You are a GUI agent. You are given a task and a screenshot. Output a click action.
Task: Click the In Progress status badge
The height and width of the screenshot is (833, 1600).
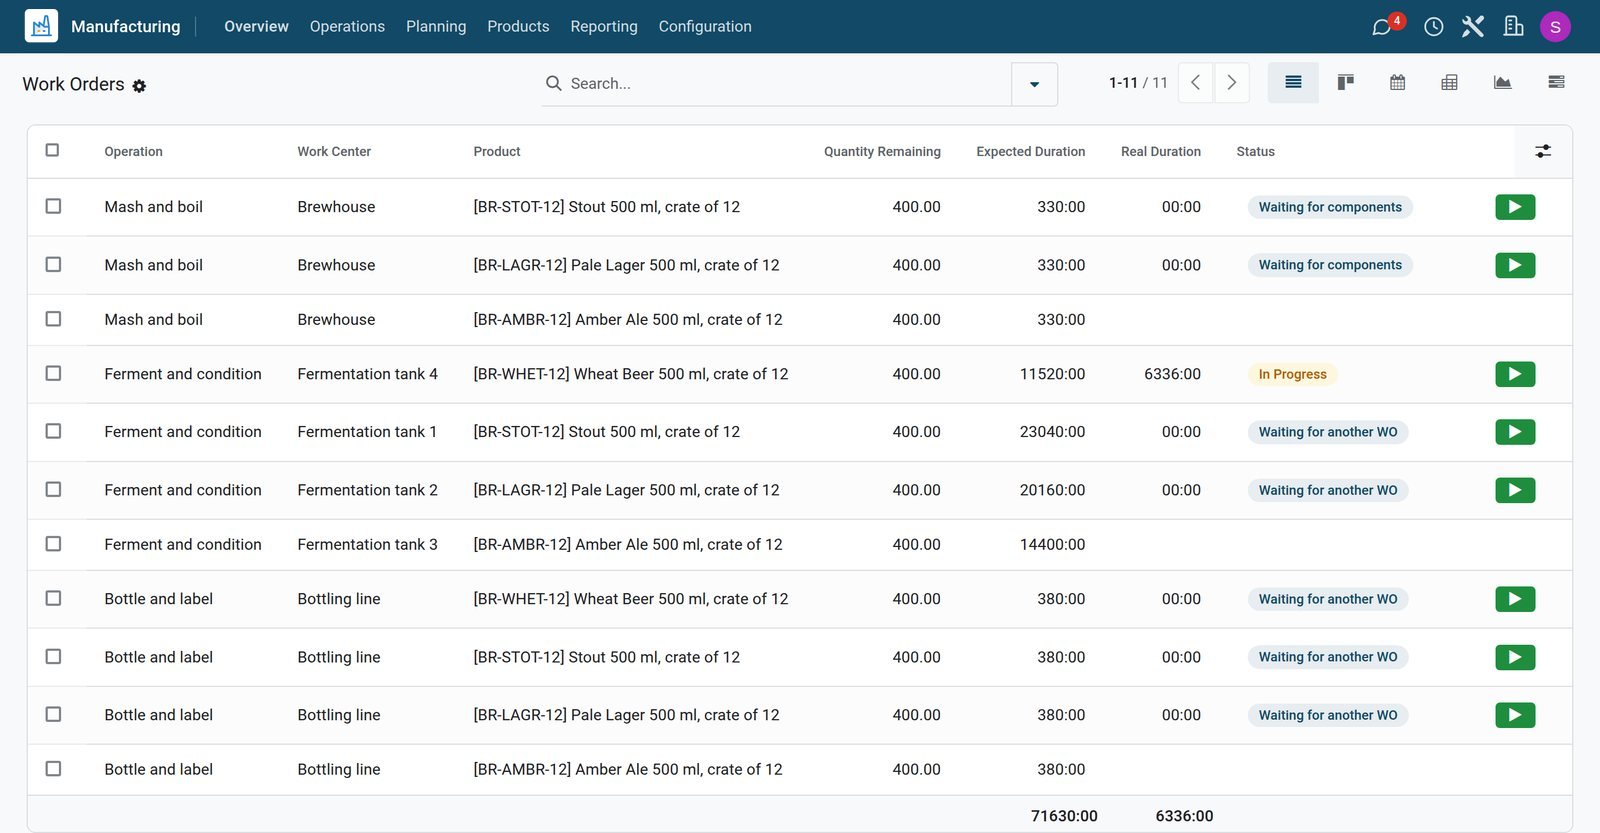click(x=1292, y=374)
